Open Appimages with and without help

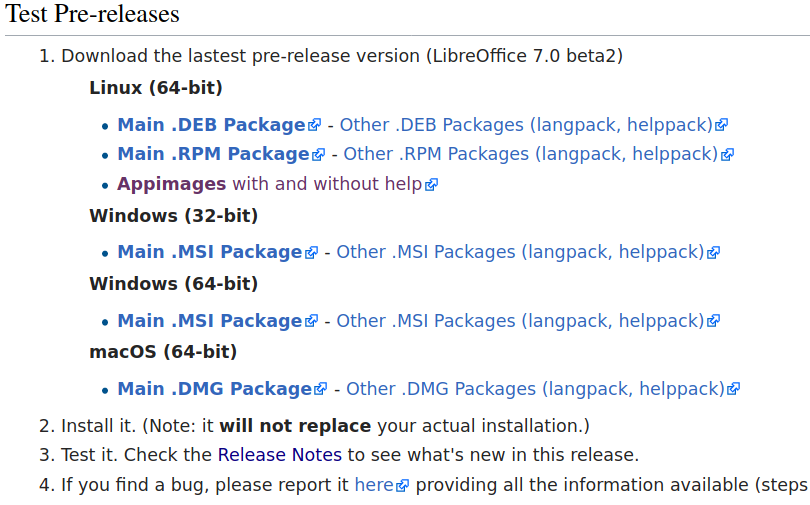tap(270, 184)
